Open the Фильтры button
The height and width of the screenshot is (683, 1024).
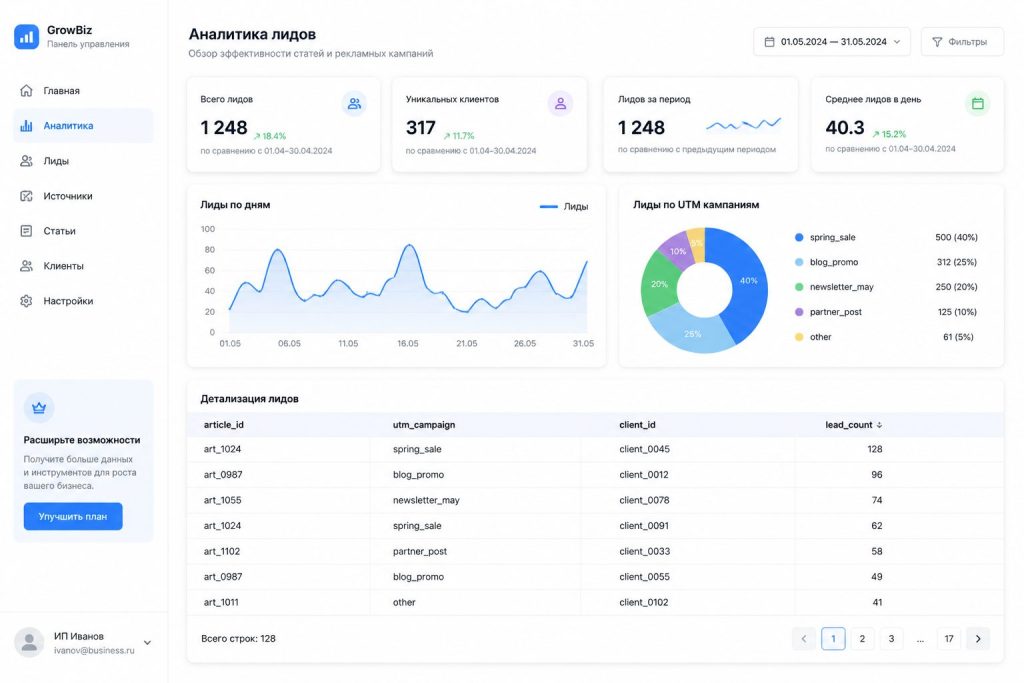point(962,42)
